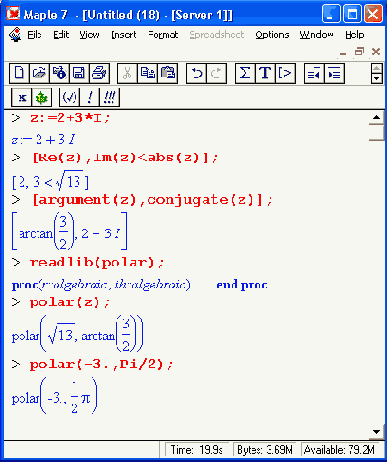Save the worksheet with the floppy icon
This screenshot has height=462, width=387.
click(x=79, y=73)
